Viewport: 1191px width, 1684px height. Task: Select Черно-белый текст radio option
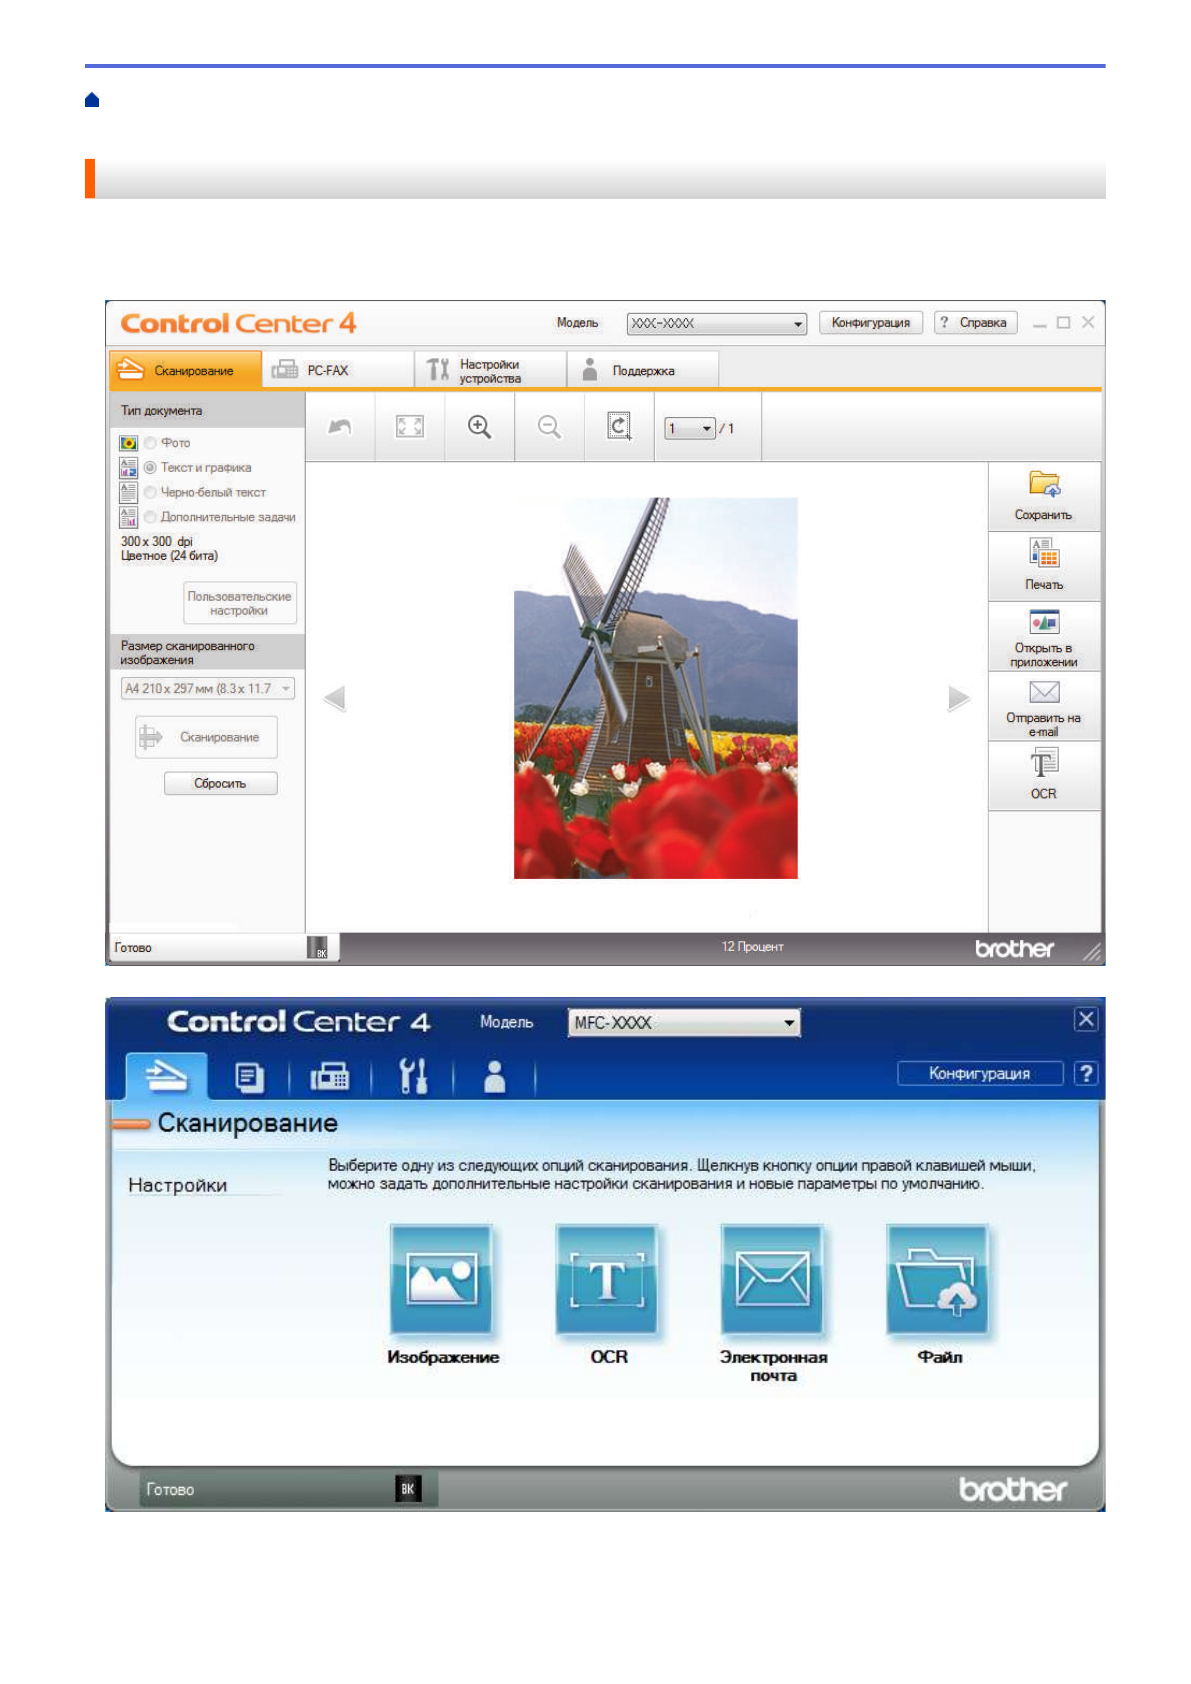click(151, 492)
